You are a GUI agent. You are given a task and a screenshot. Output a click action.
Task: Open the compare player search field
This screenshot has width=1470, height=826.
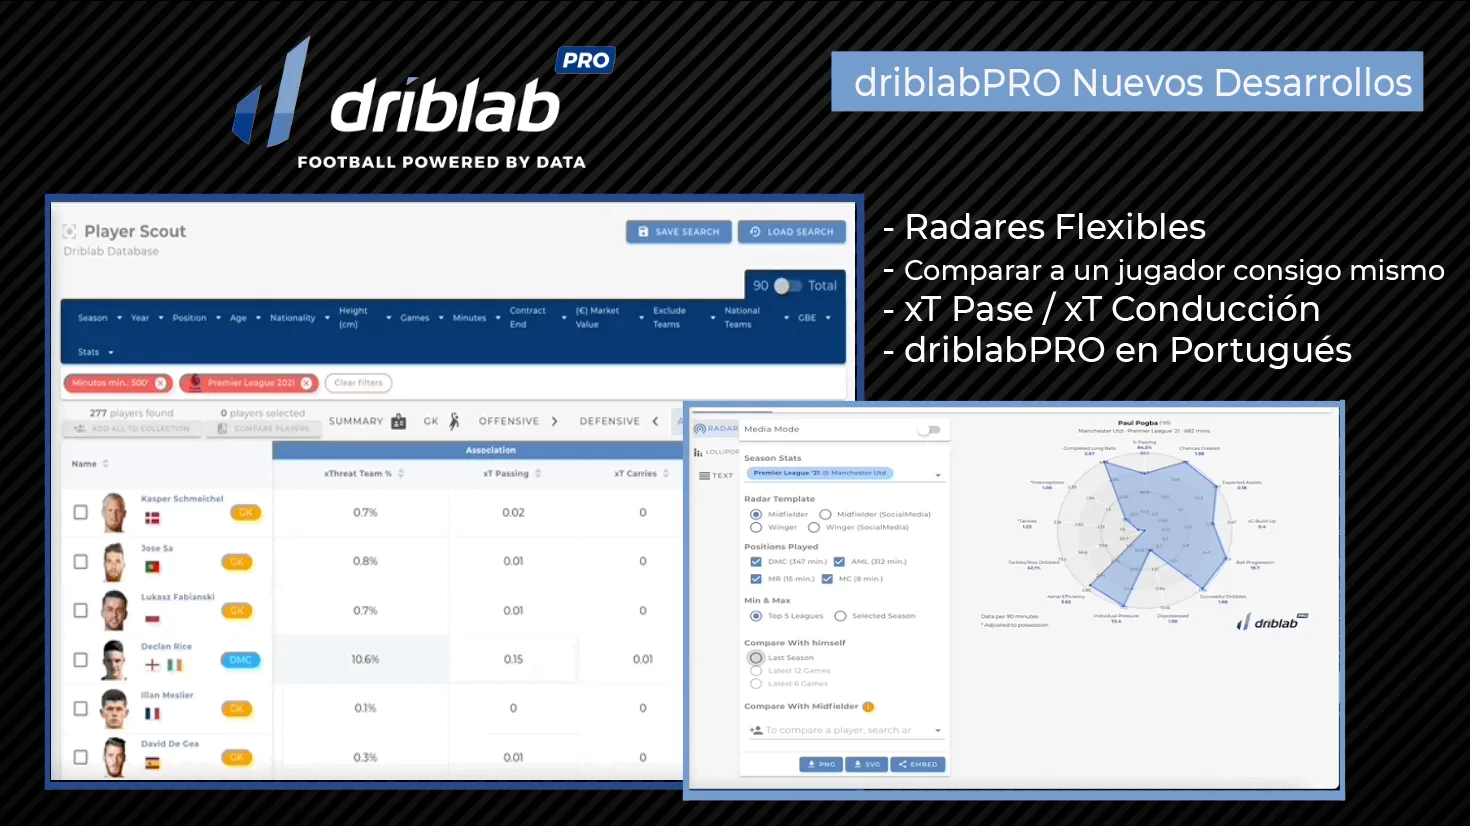coord(846,730)
